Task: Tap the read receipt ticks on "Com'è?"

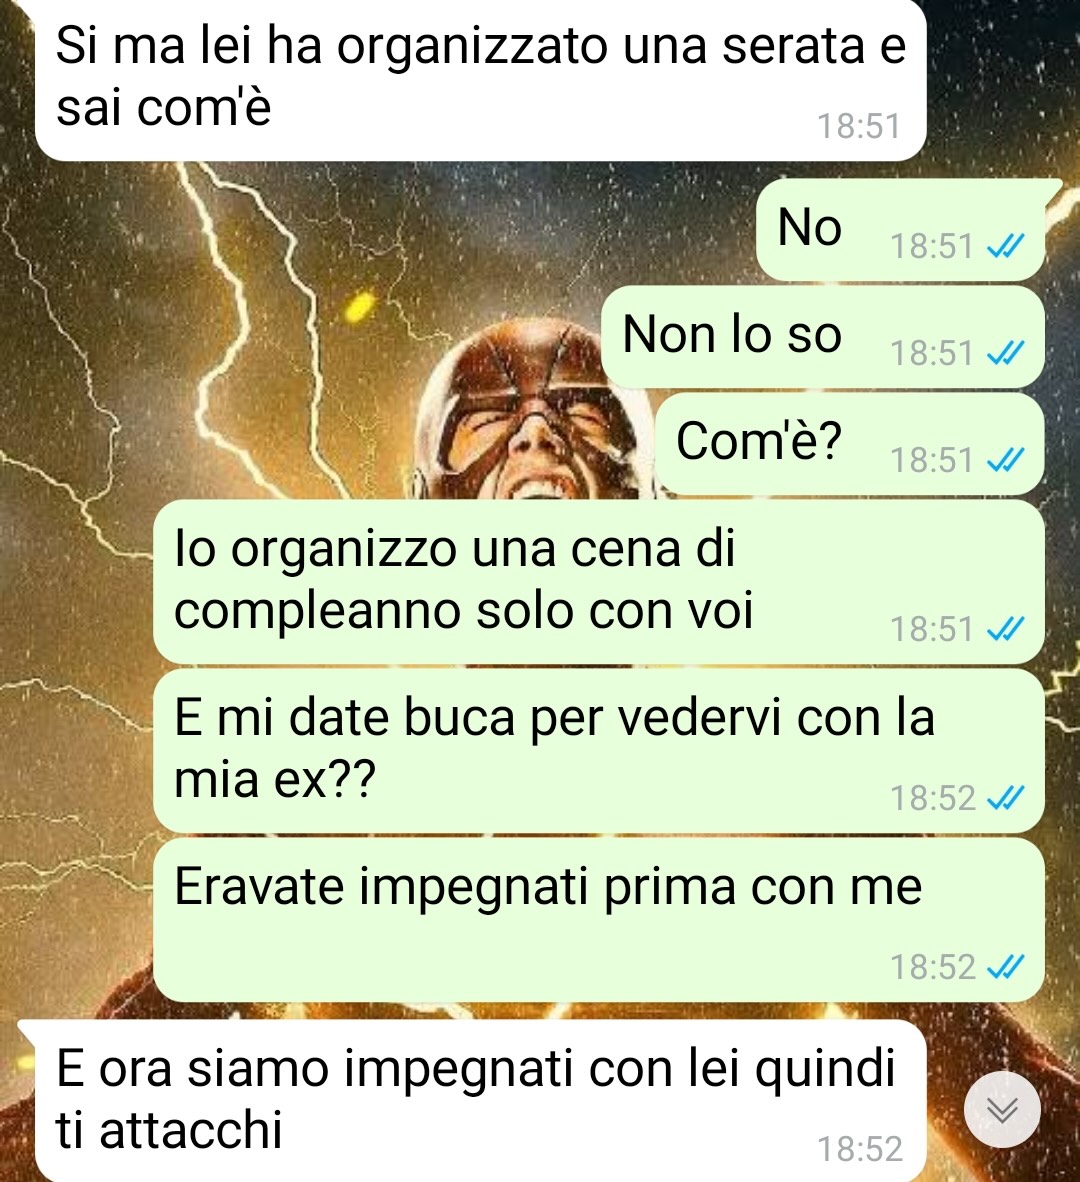Action: [1006, 460]
